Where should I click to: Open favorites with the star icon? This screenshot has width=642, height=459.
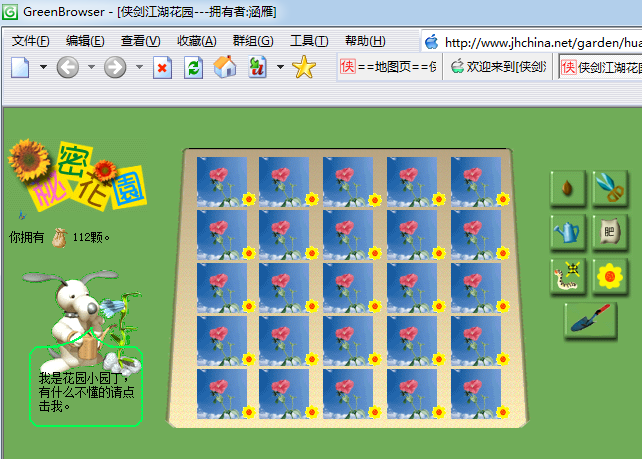point(304,67)
